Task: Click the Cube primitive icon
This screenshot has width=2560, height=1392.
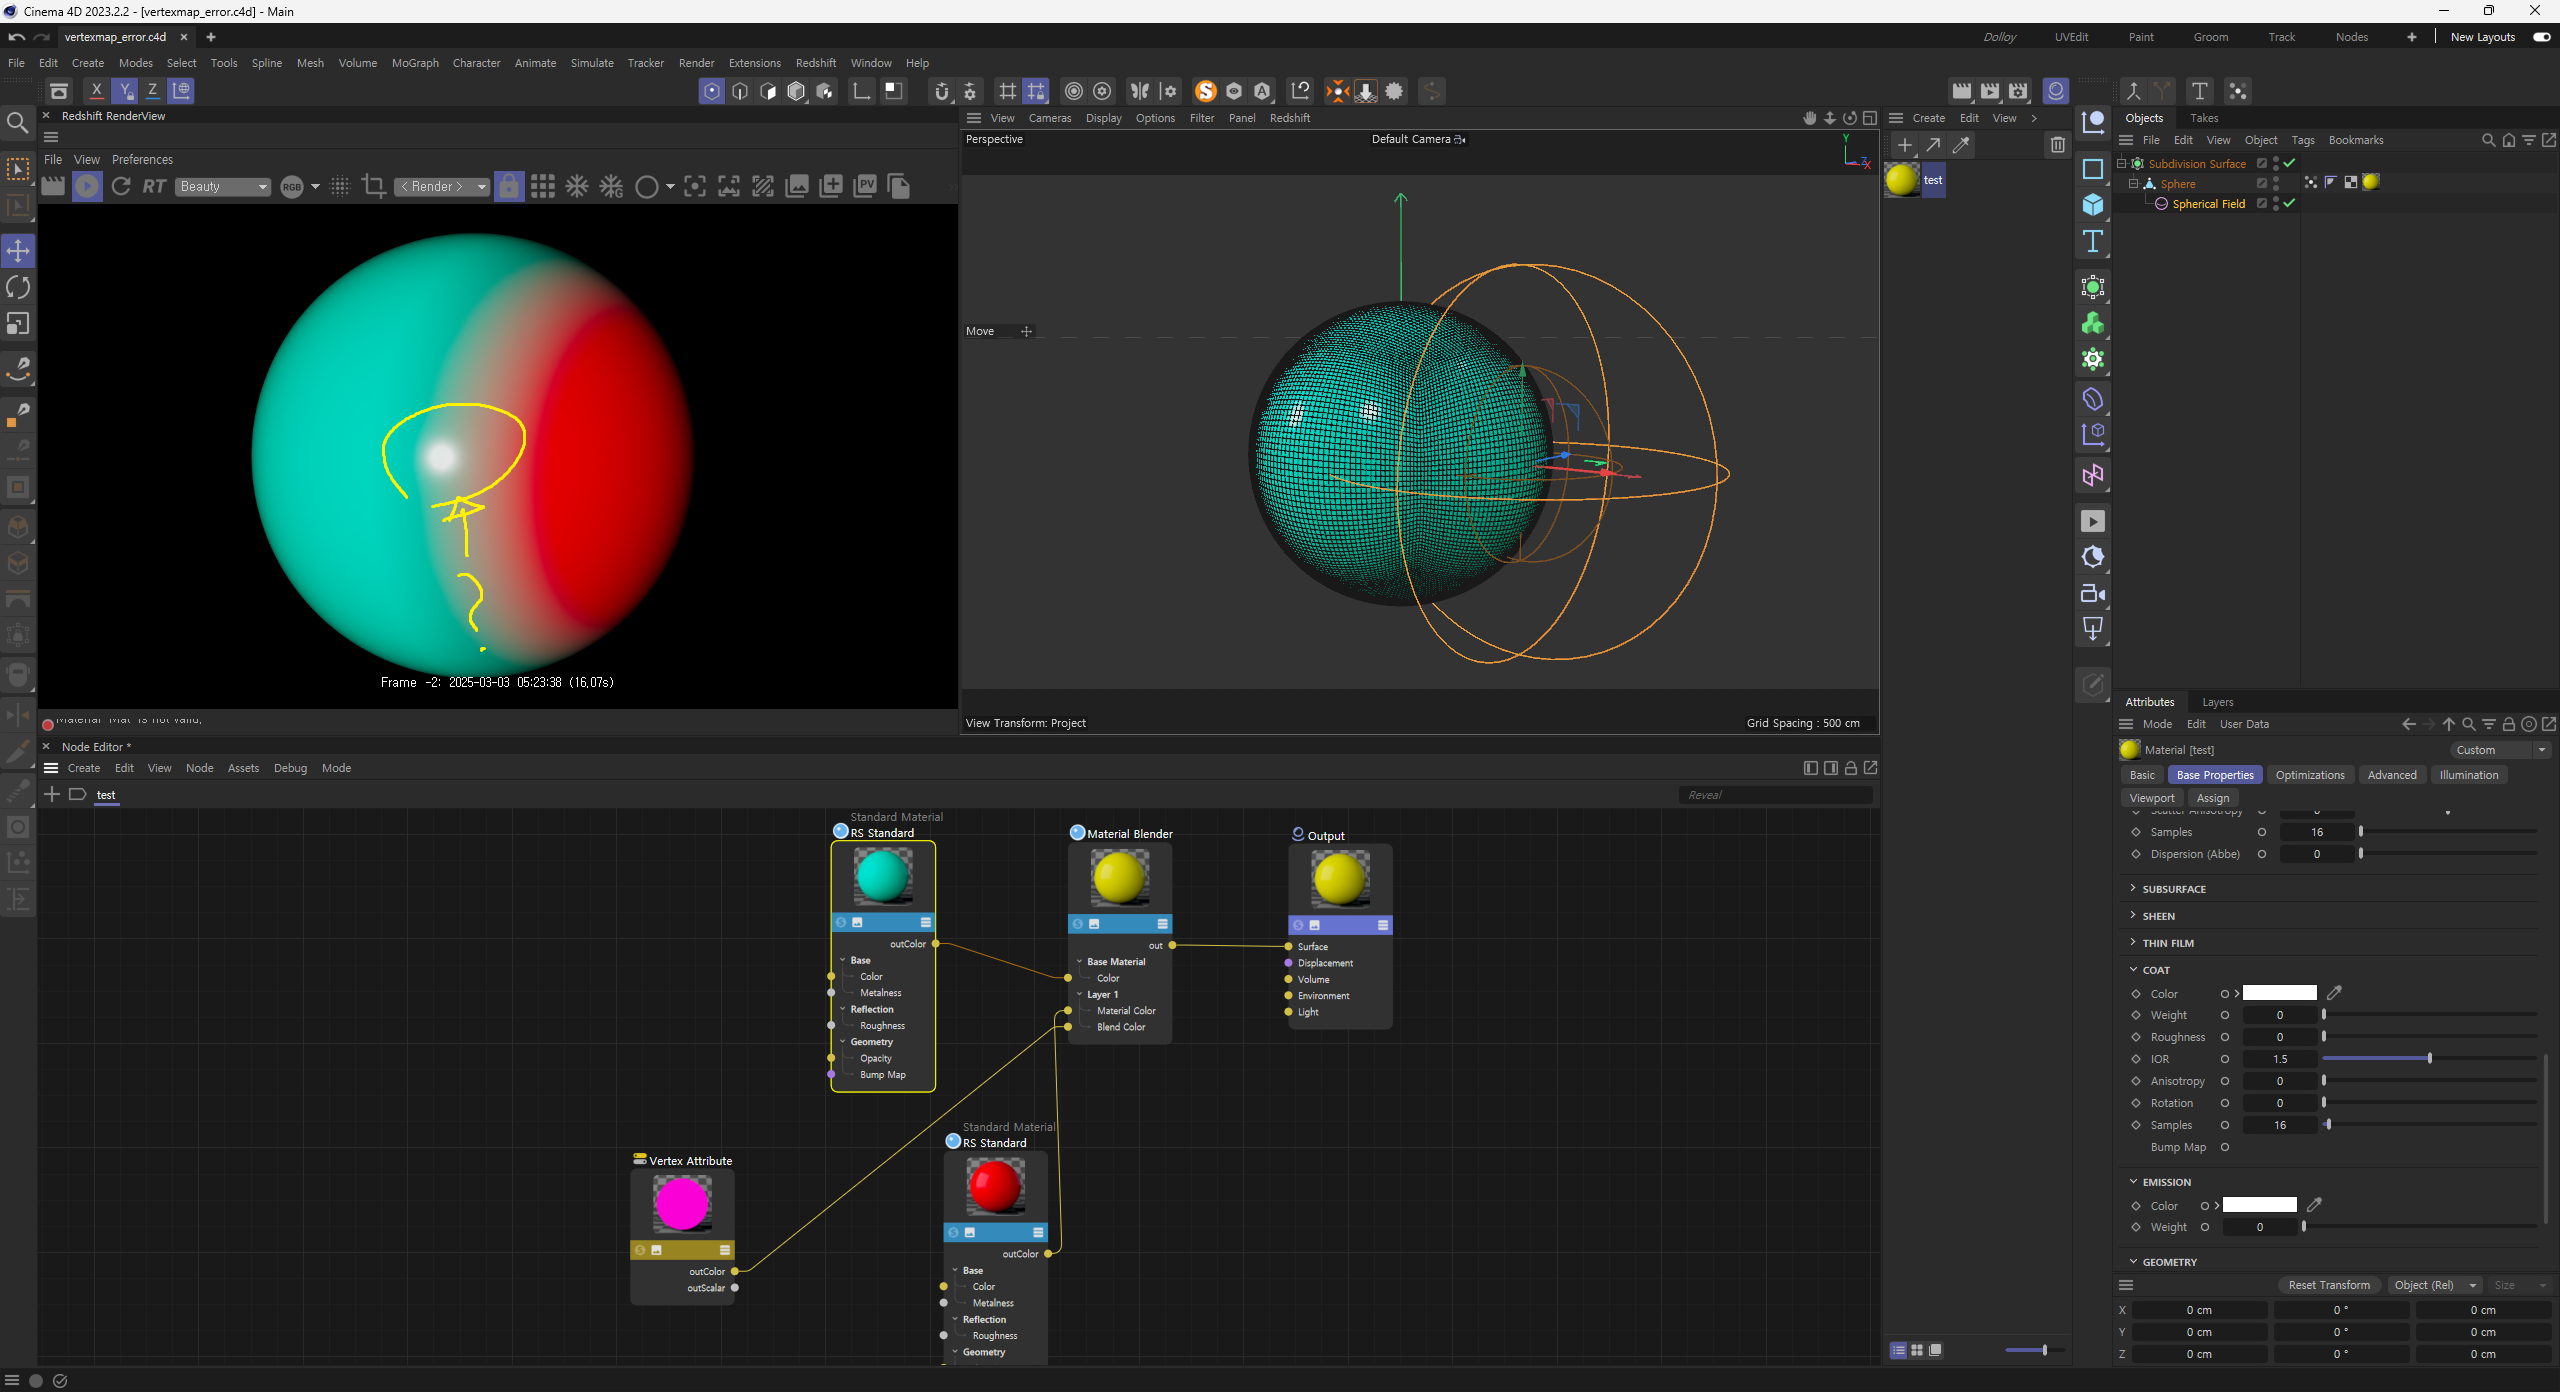Action: [2093, 205]
